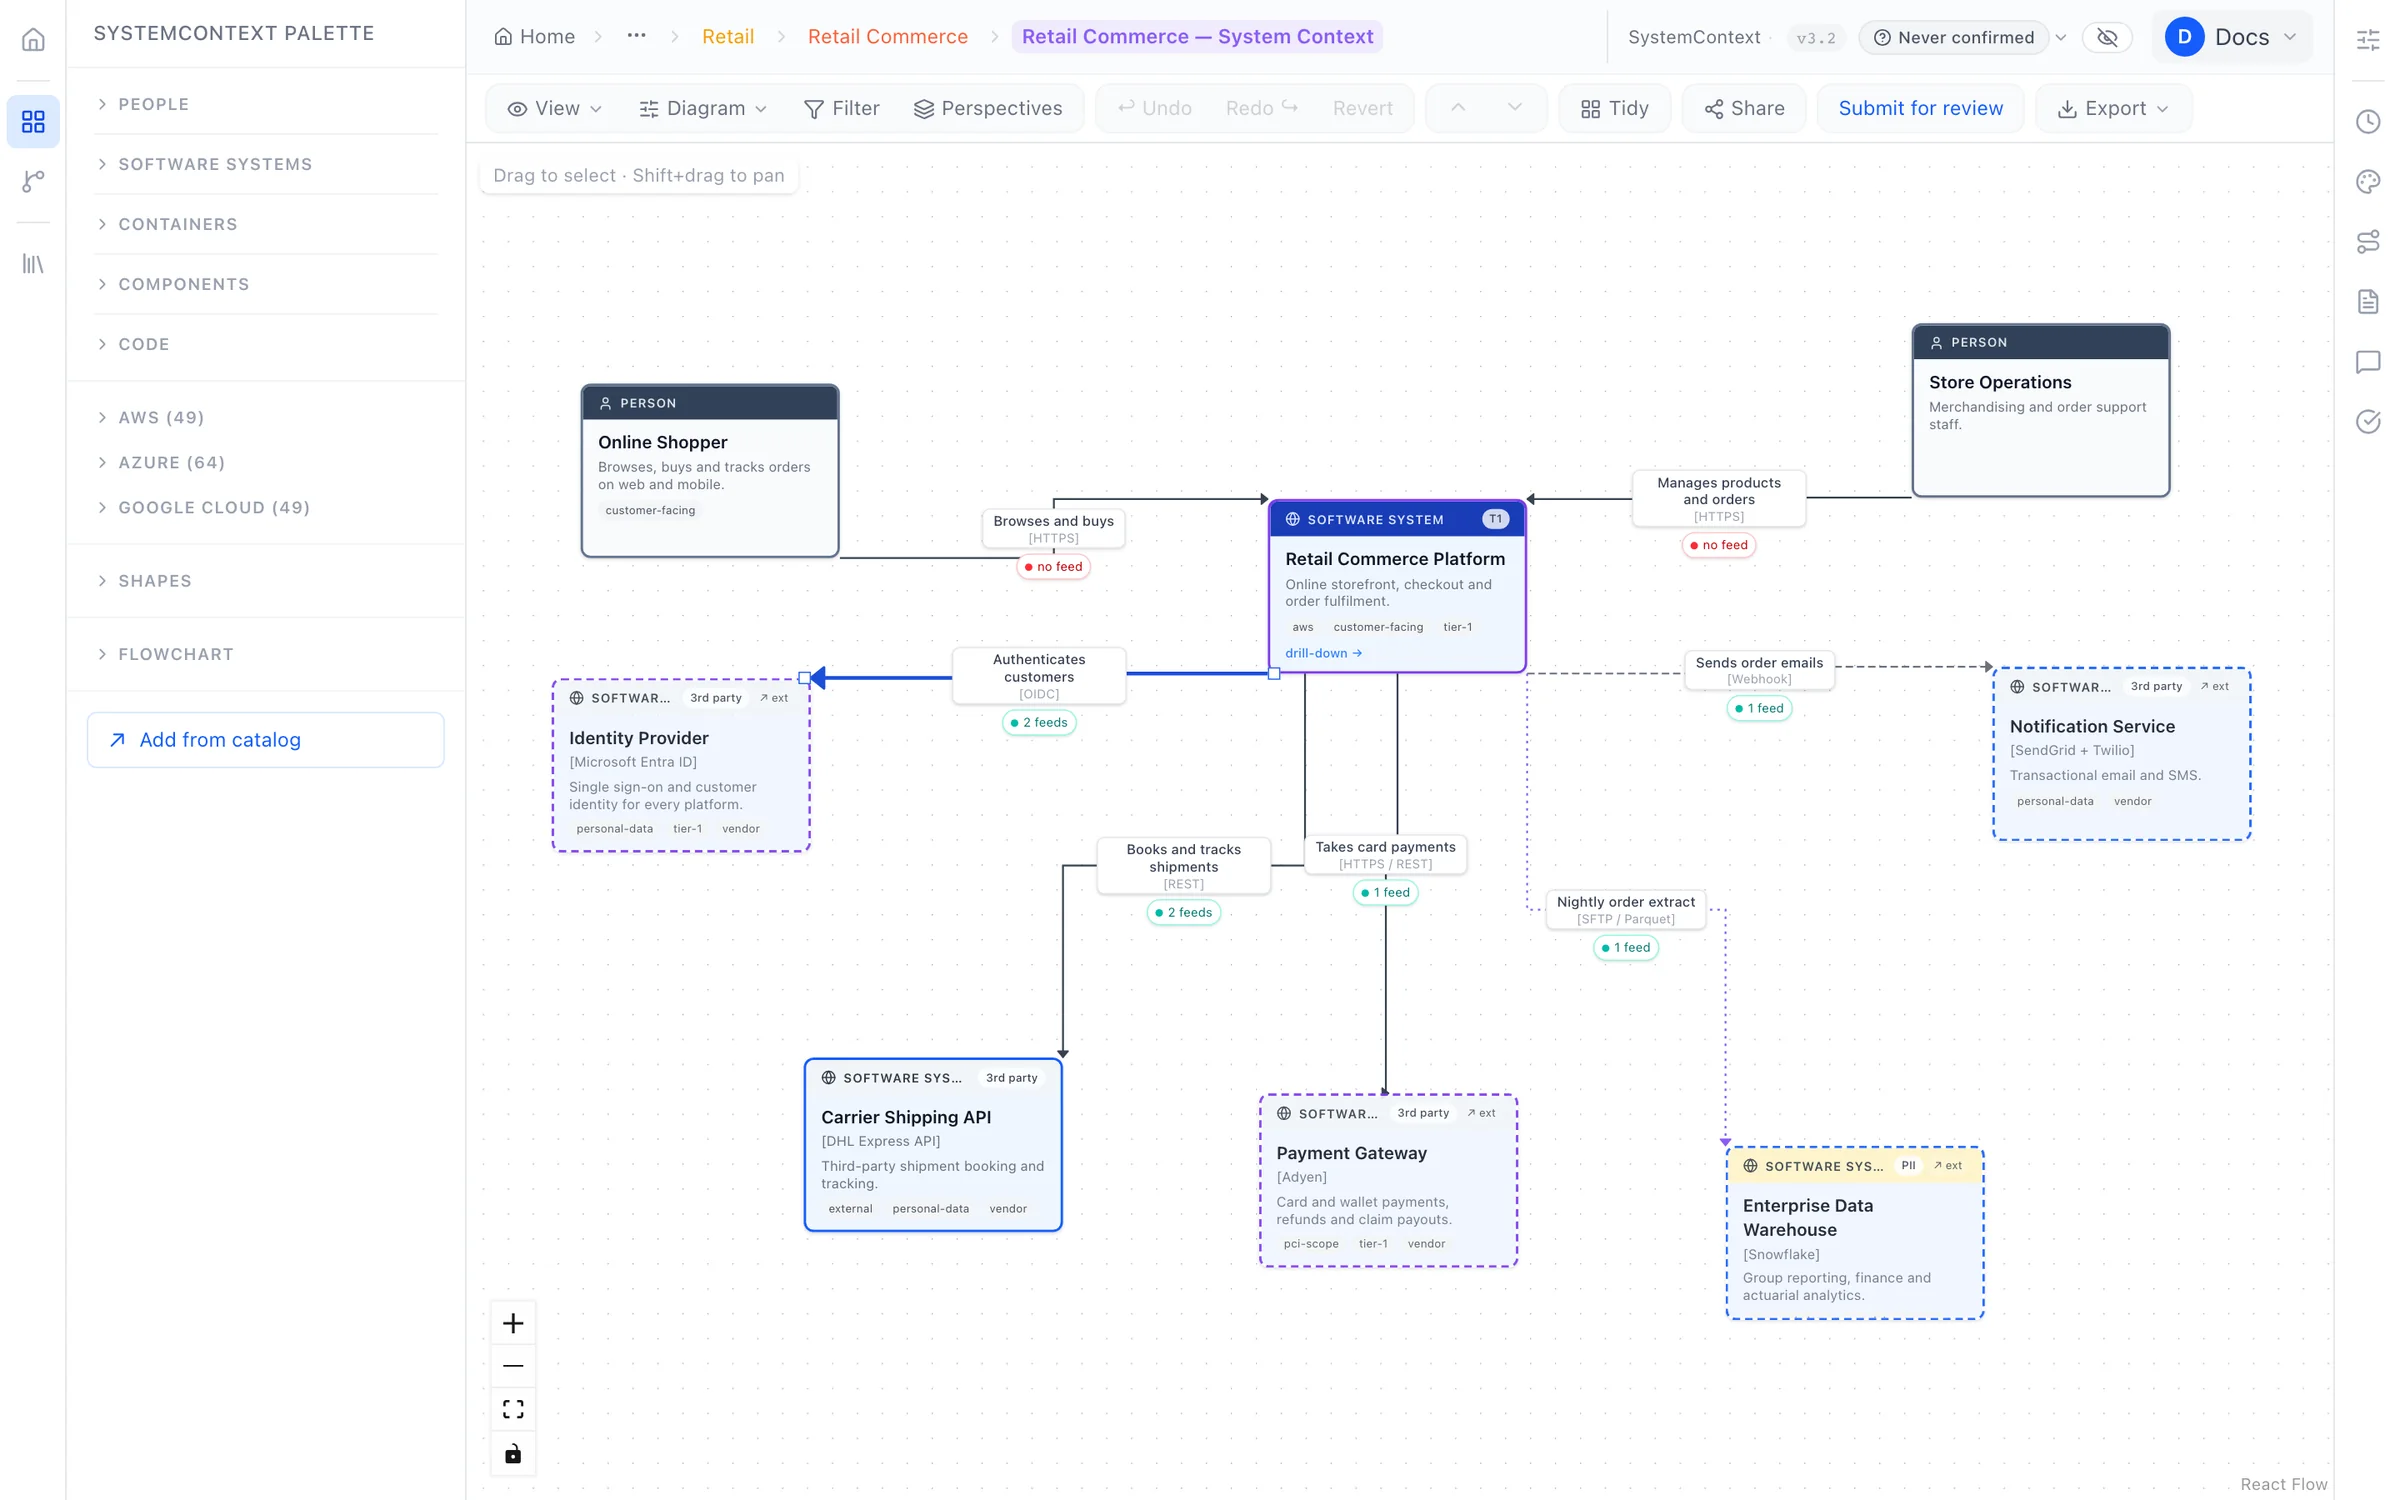Go to Retail Commerce breadcrumb
This screenshot has width=2400, height=1500.
coord(887,37)
